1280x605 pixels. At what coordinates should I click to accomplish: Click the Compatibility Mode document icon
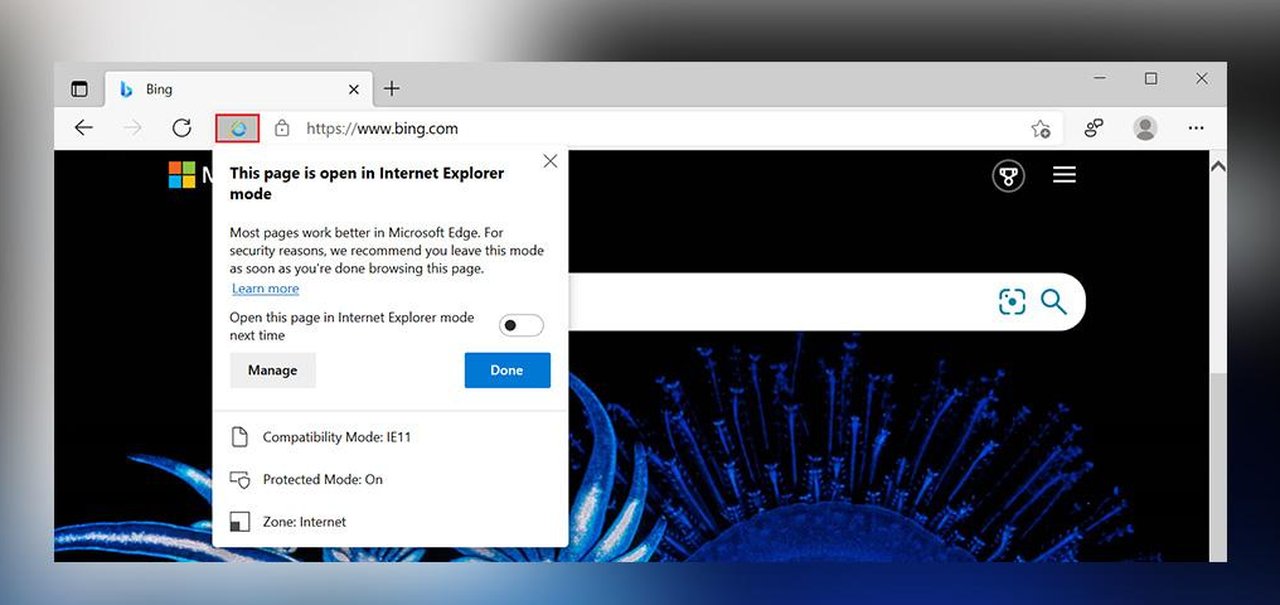coord(239,437)
